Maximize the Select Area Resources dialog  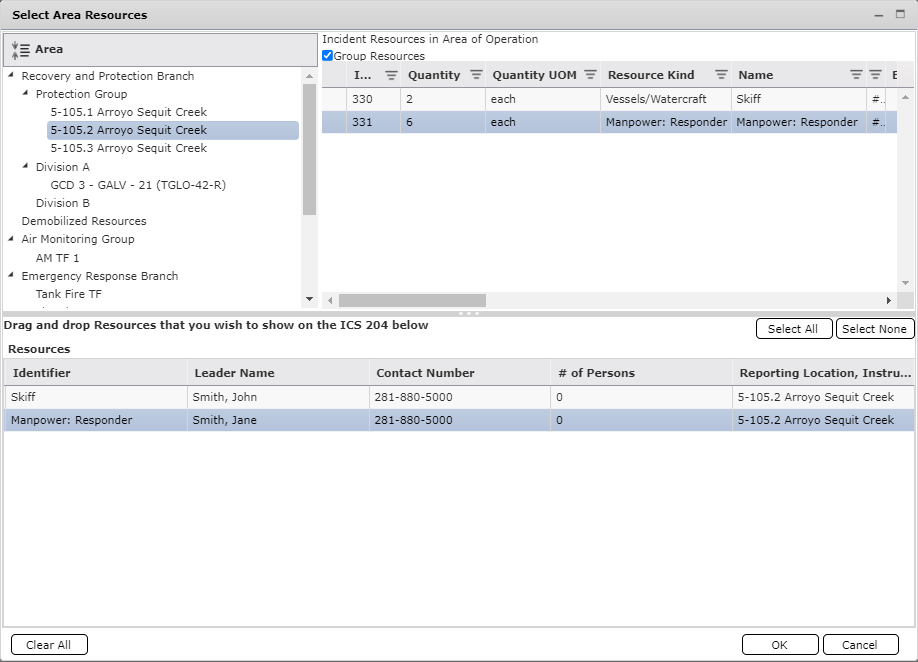(902, 15)
